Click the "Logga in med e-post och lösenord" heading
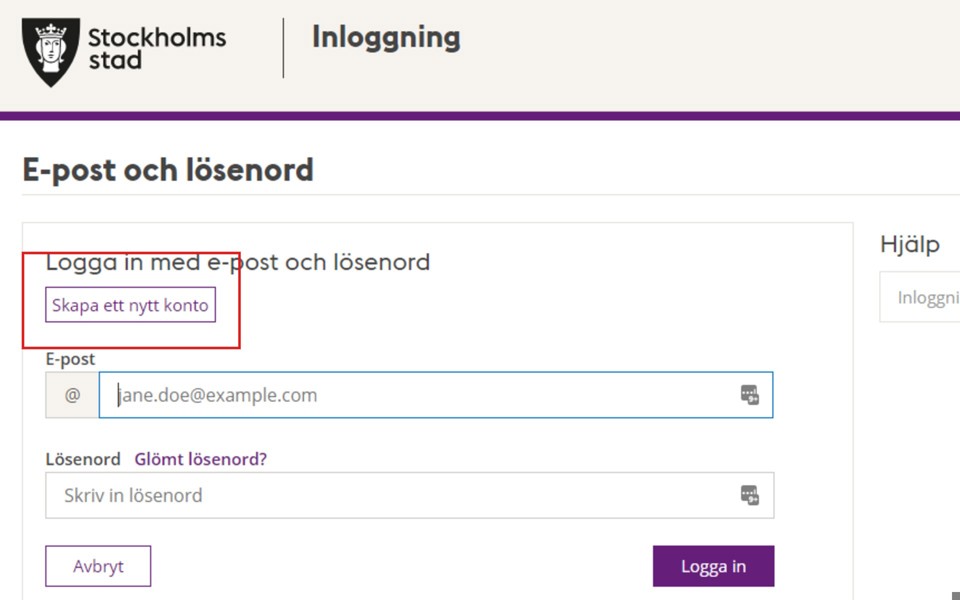Image resolution: width=960 pixels, height=600 pixels. 238,263
